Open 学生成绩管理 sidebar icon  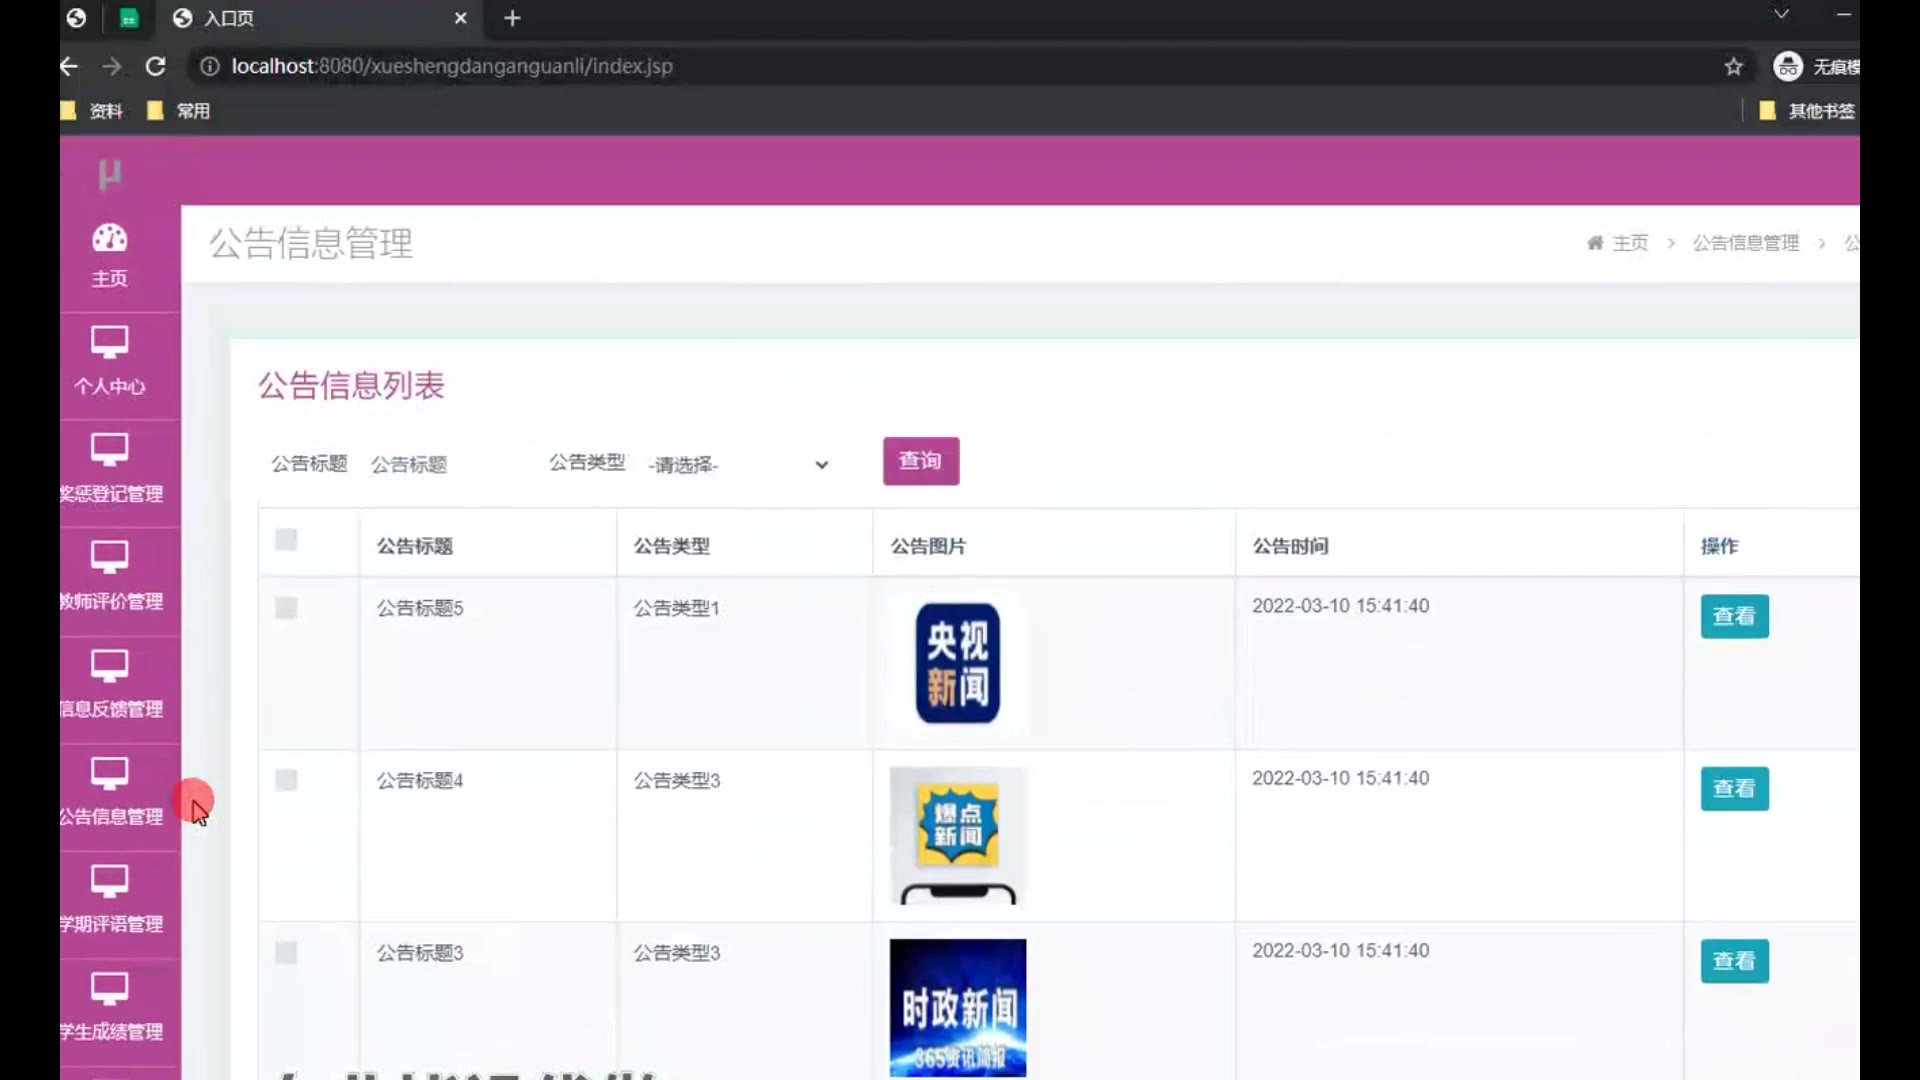point(110,989)
